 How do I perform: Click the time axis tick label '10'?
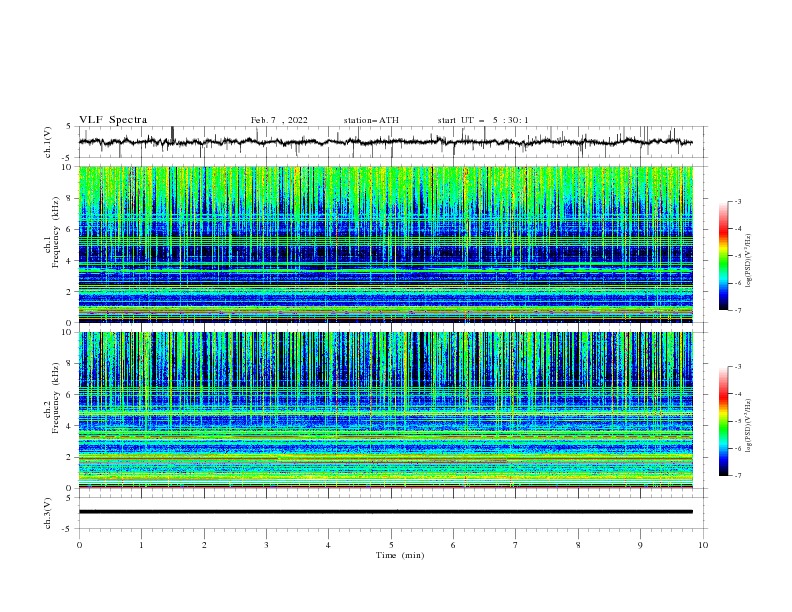tap(703, 545)
